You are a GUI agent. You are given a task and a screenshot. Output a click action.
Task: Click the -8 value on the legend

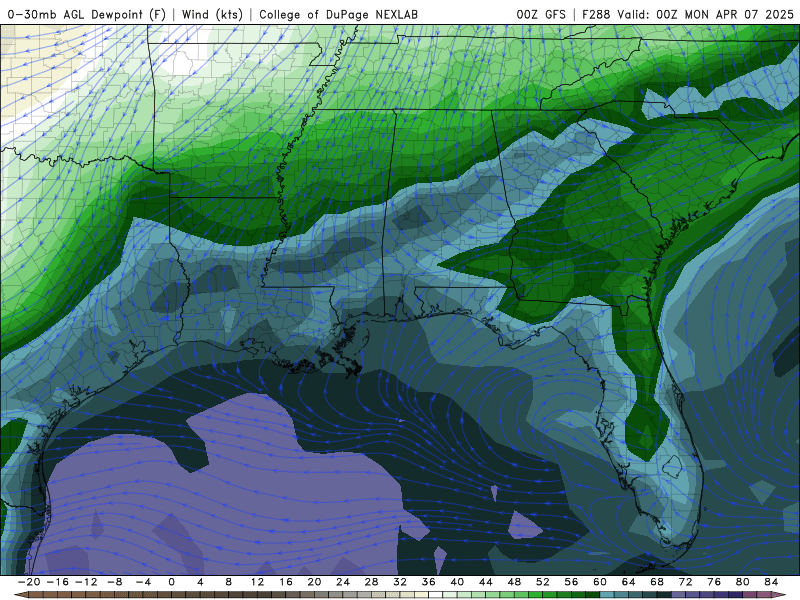tap(114, 582)
